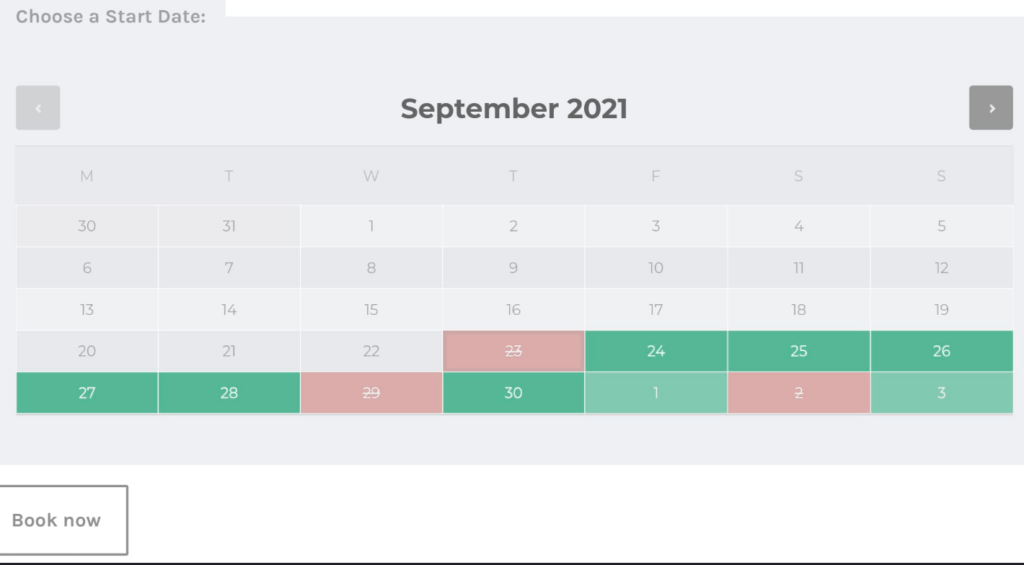Screen dimensions: 1024x565
Task: Choose September 26 as start date
Action: point(941,351)
